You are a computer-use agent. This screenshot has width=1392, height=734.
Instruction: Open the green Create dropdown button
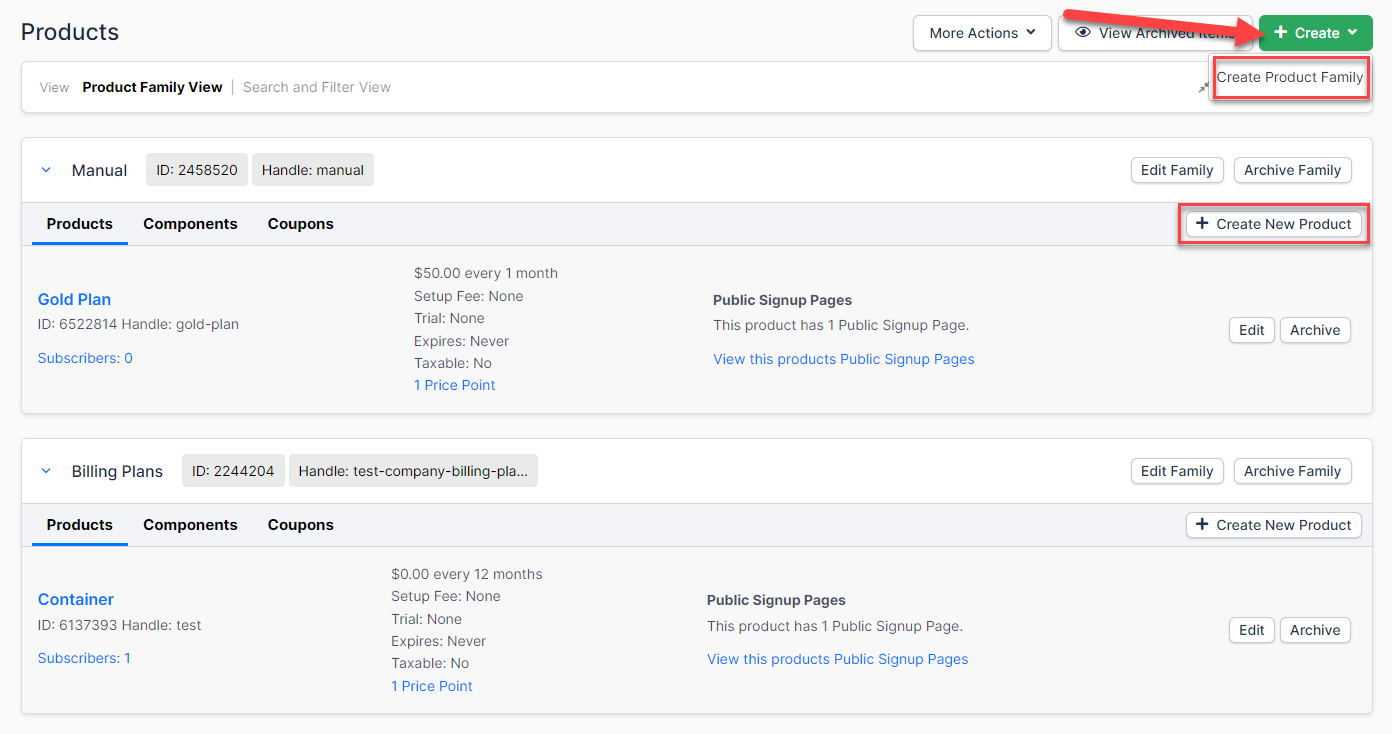(1315, 33)
